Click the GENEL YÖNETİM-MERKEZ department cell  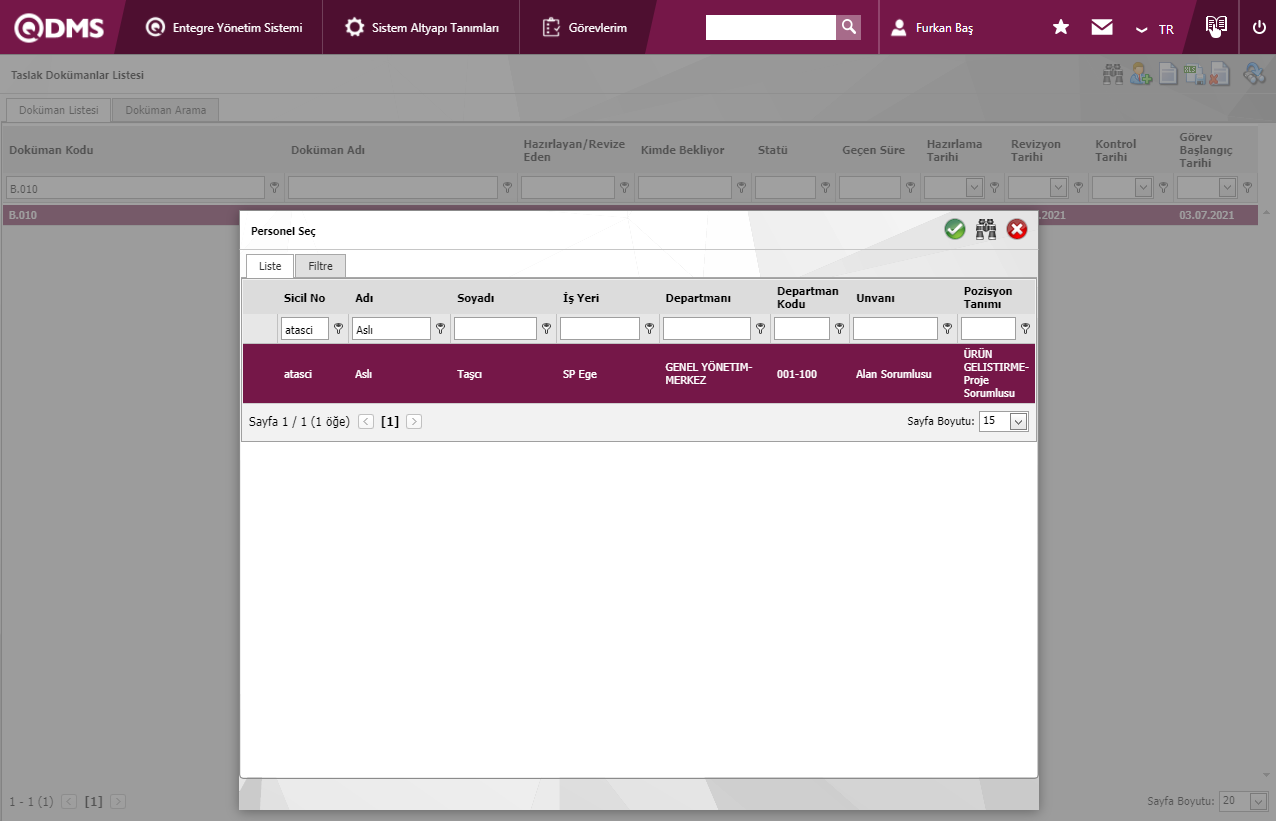(709, 374)
